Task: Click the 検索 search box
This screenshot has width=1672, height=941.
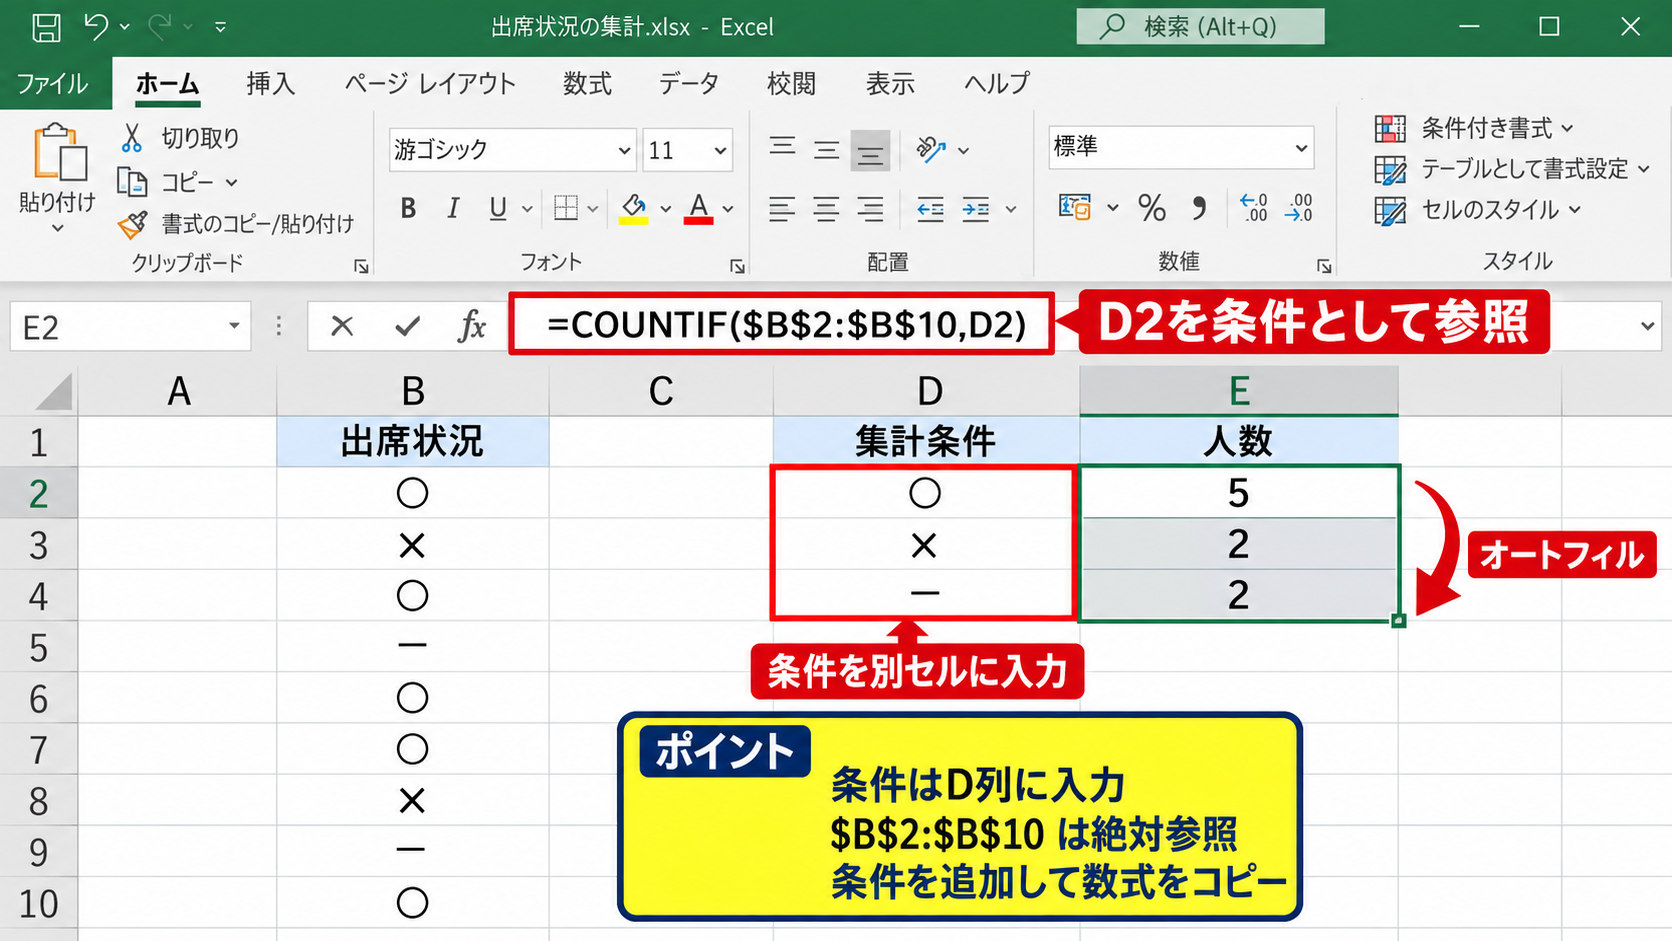Action: click(1200, 27)
